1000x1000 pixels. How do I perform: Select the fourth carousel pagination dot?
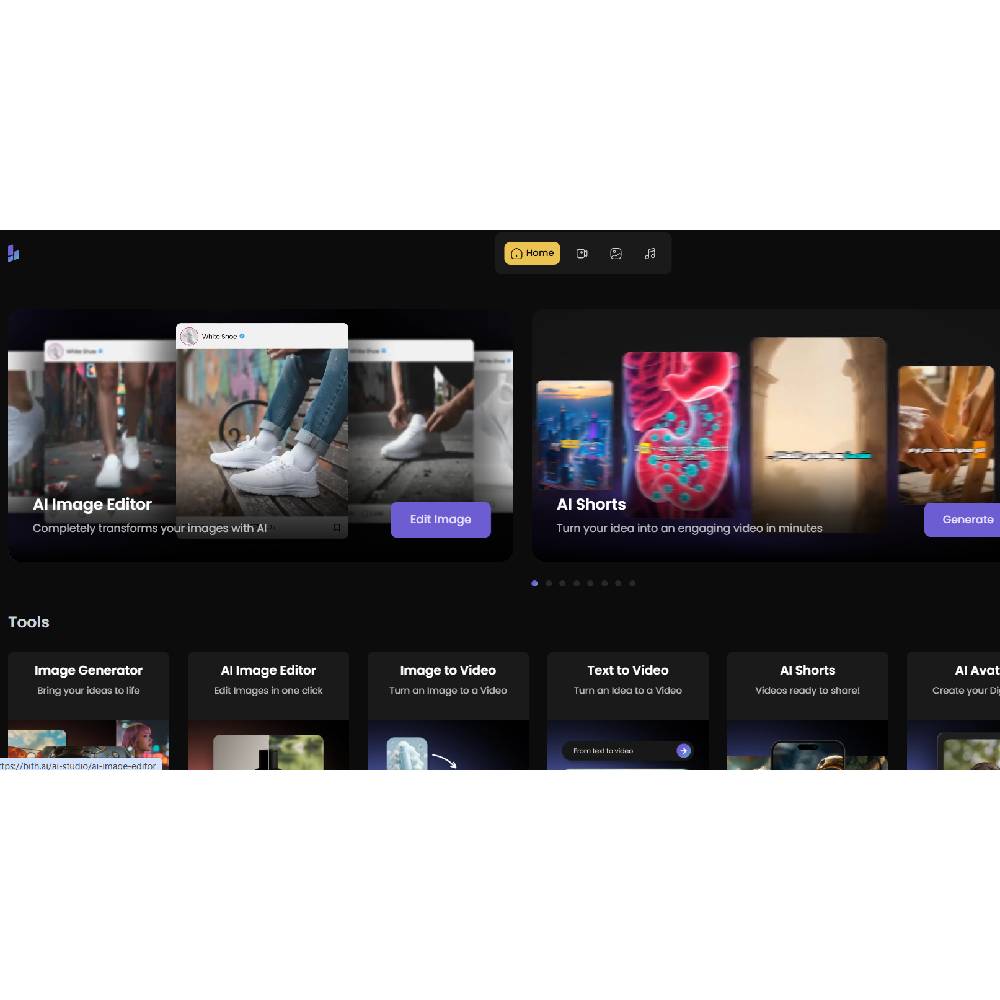pyautogui.click(x=577, y=583)
